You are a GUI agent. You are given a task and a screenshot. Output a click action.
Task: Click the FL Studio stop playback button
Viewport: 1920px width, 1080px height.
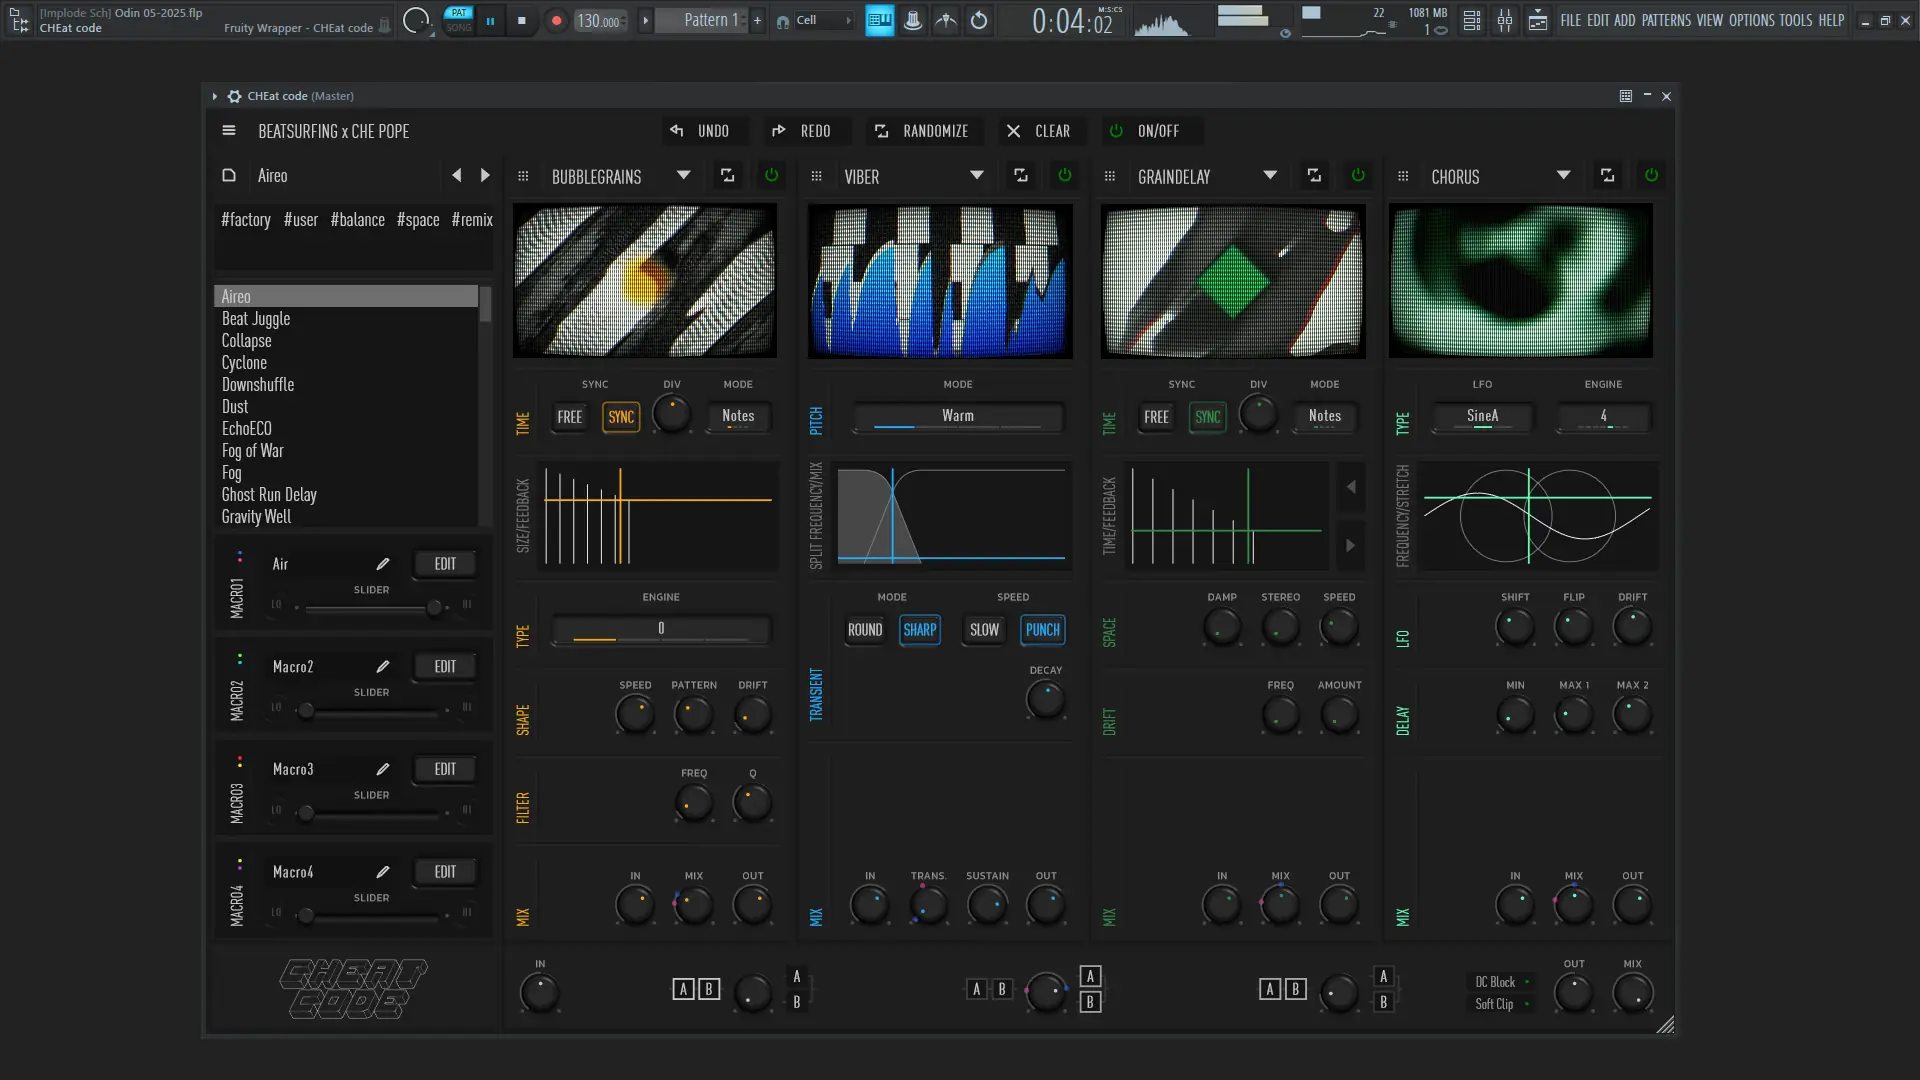(x=522, y=20)
